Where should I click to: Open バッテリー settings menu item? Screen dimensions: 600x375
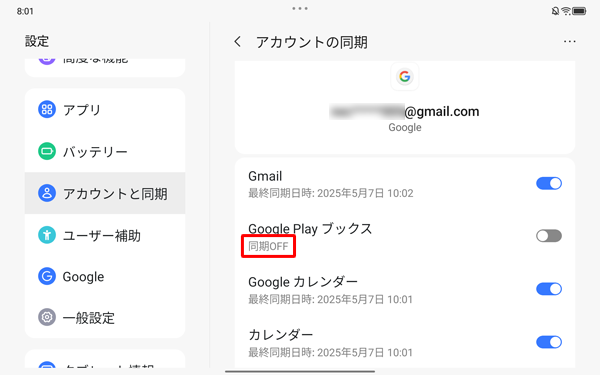pos(105,151)
